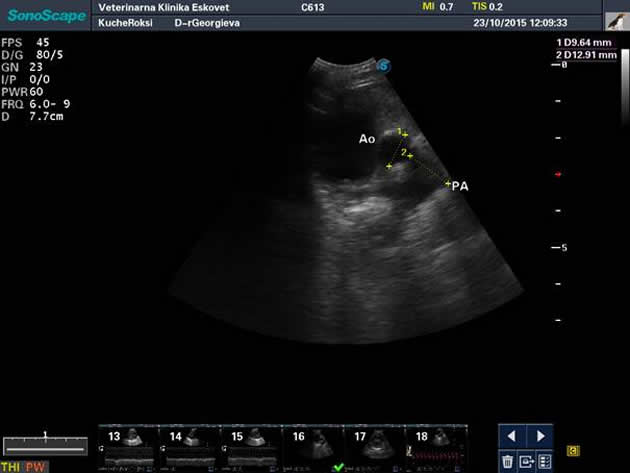Click the FRQ 6.0- 9 frequency parameter
This screenshot has width=630, height=473.
coord(36,104)
